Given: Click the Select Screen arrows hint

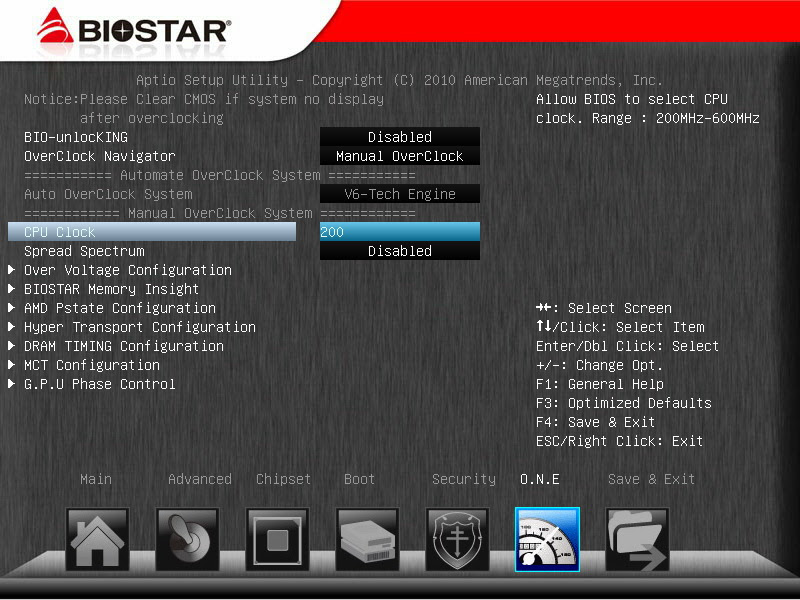Looking at the screenshot, I should pos(604,308).
